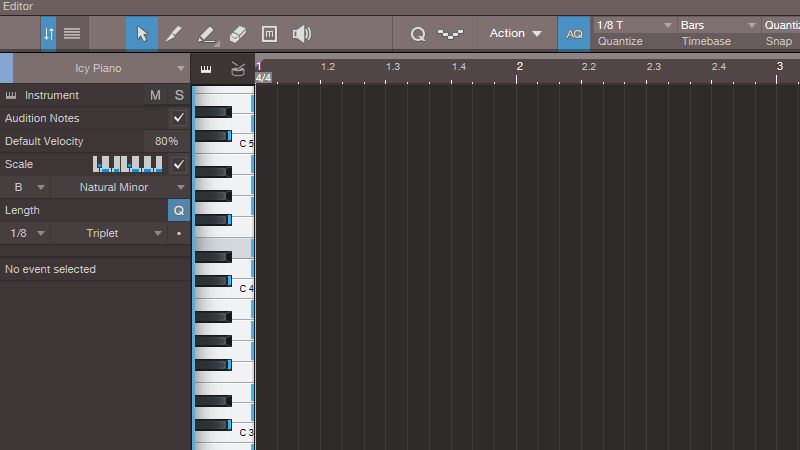Click the Instrument keyboard icon
Viewport: 800px width, 450px height.
coord(11,95)
